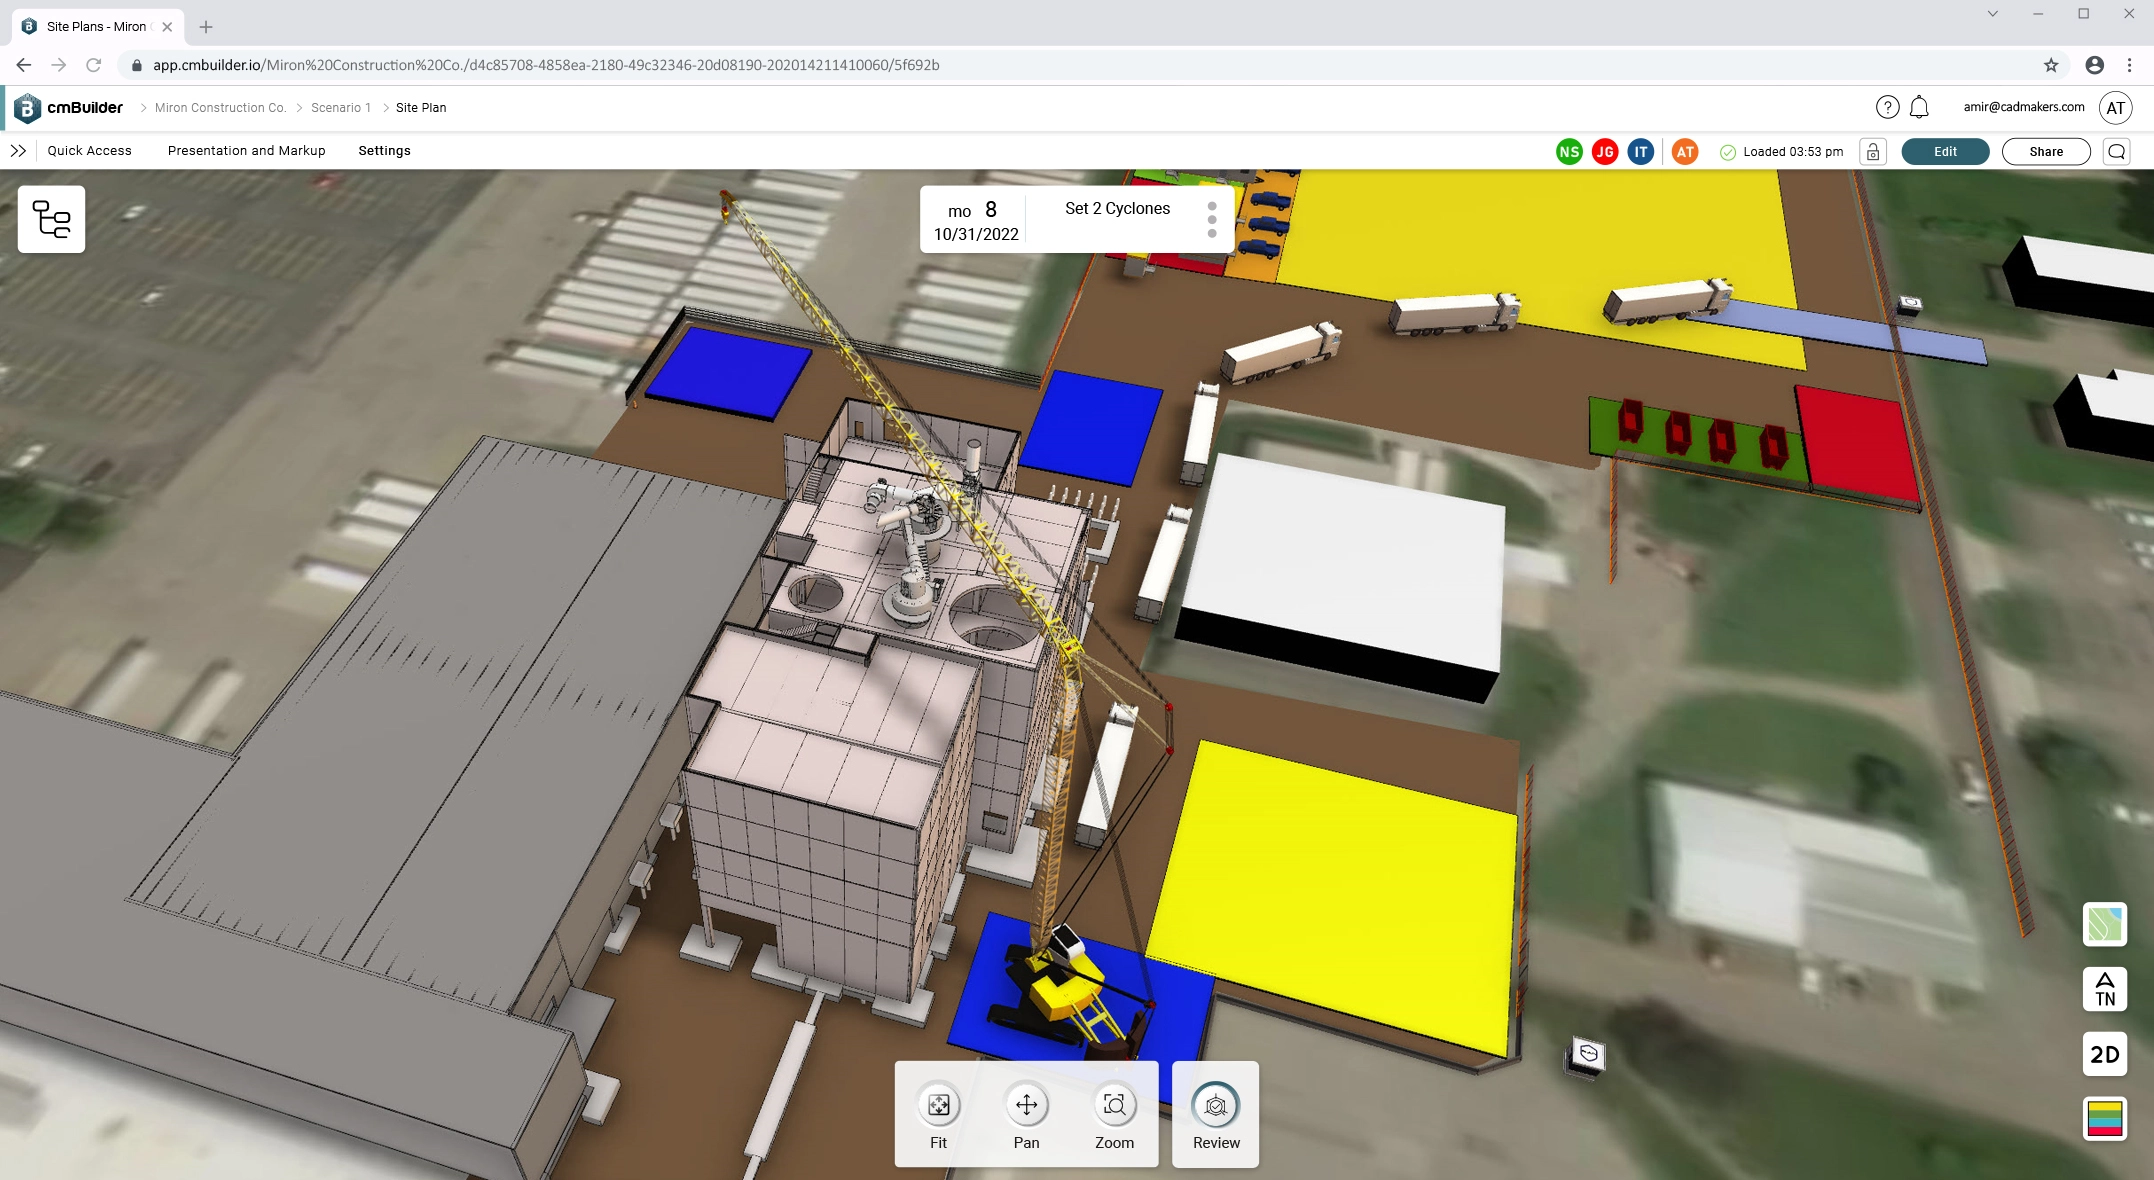Open the Settings menu

point(384,150)
